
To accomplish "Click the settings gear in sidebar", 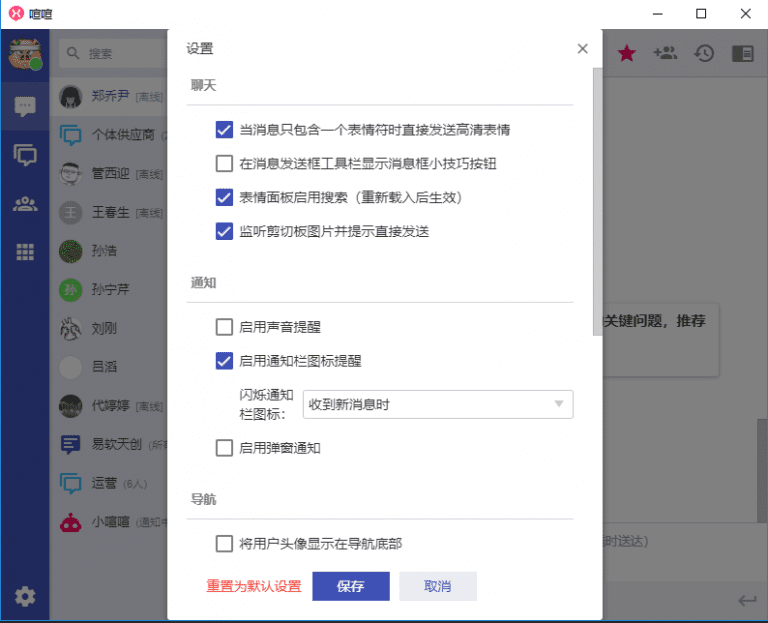I will pos(25,597).
